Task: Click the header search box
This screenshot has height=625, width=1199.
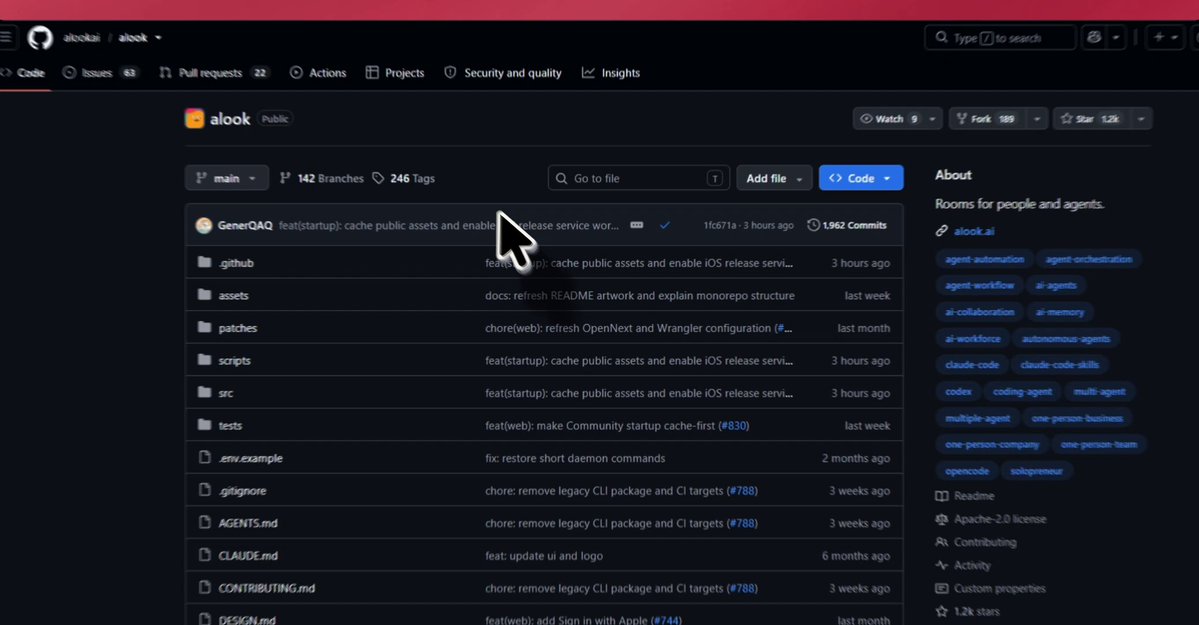Action: click(x=1000, y=37)
